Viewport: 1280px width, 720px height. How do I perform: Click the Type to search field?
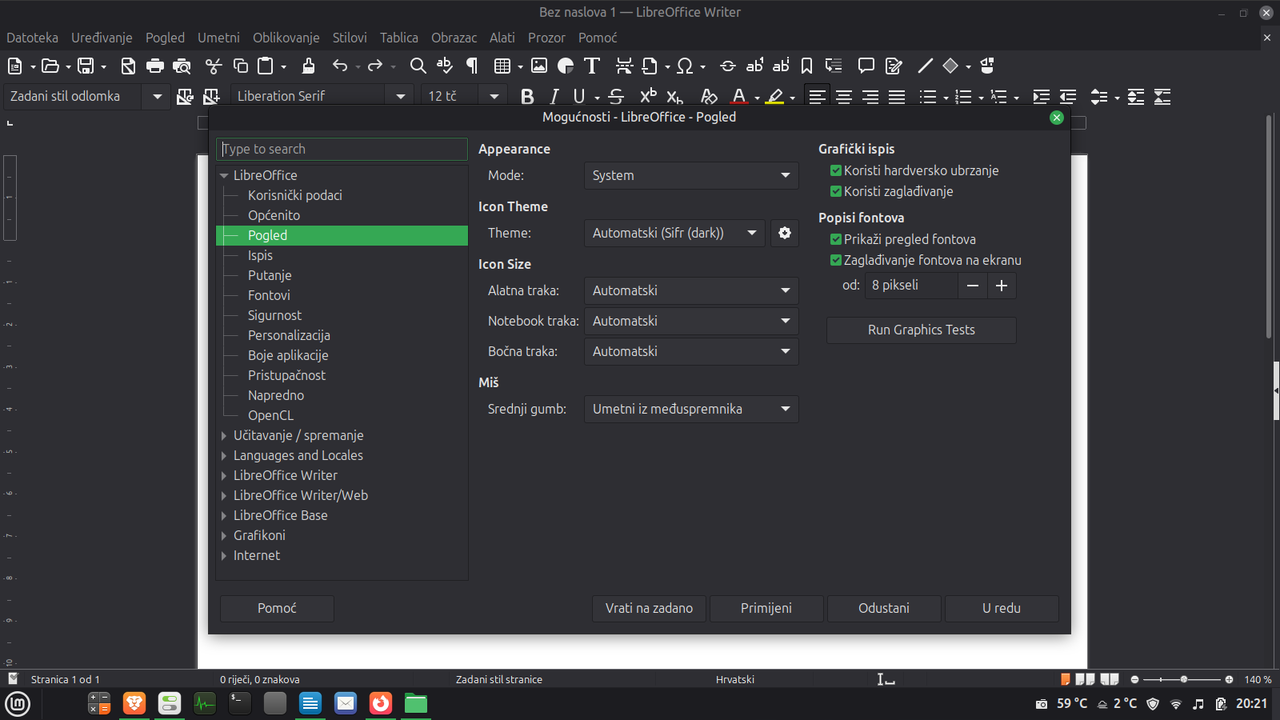[x=342, y=149]
